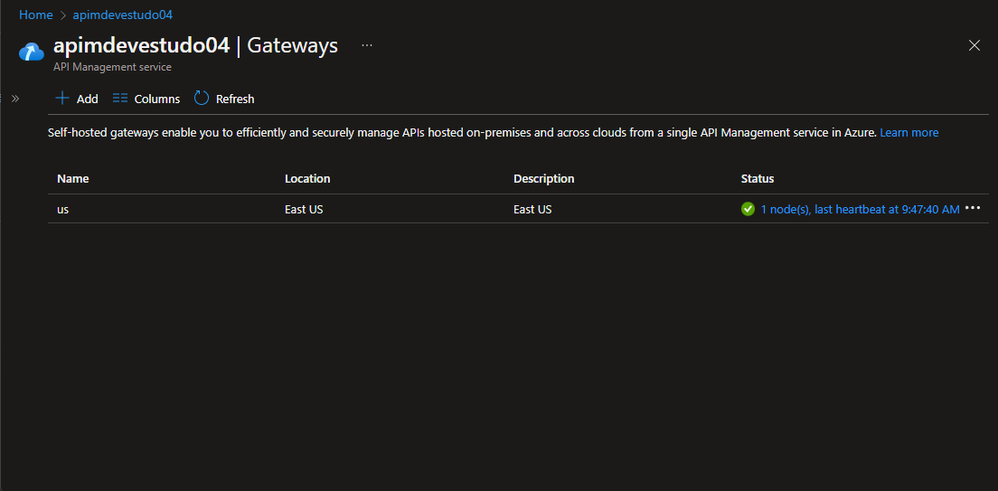This screenshot has width=998, height=491.
Task: Click the green healthy status checkmark icon
Action: coord(748,209)
